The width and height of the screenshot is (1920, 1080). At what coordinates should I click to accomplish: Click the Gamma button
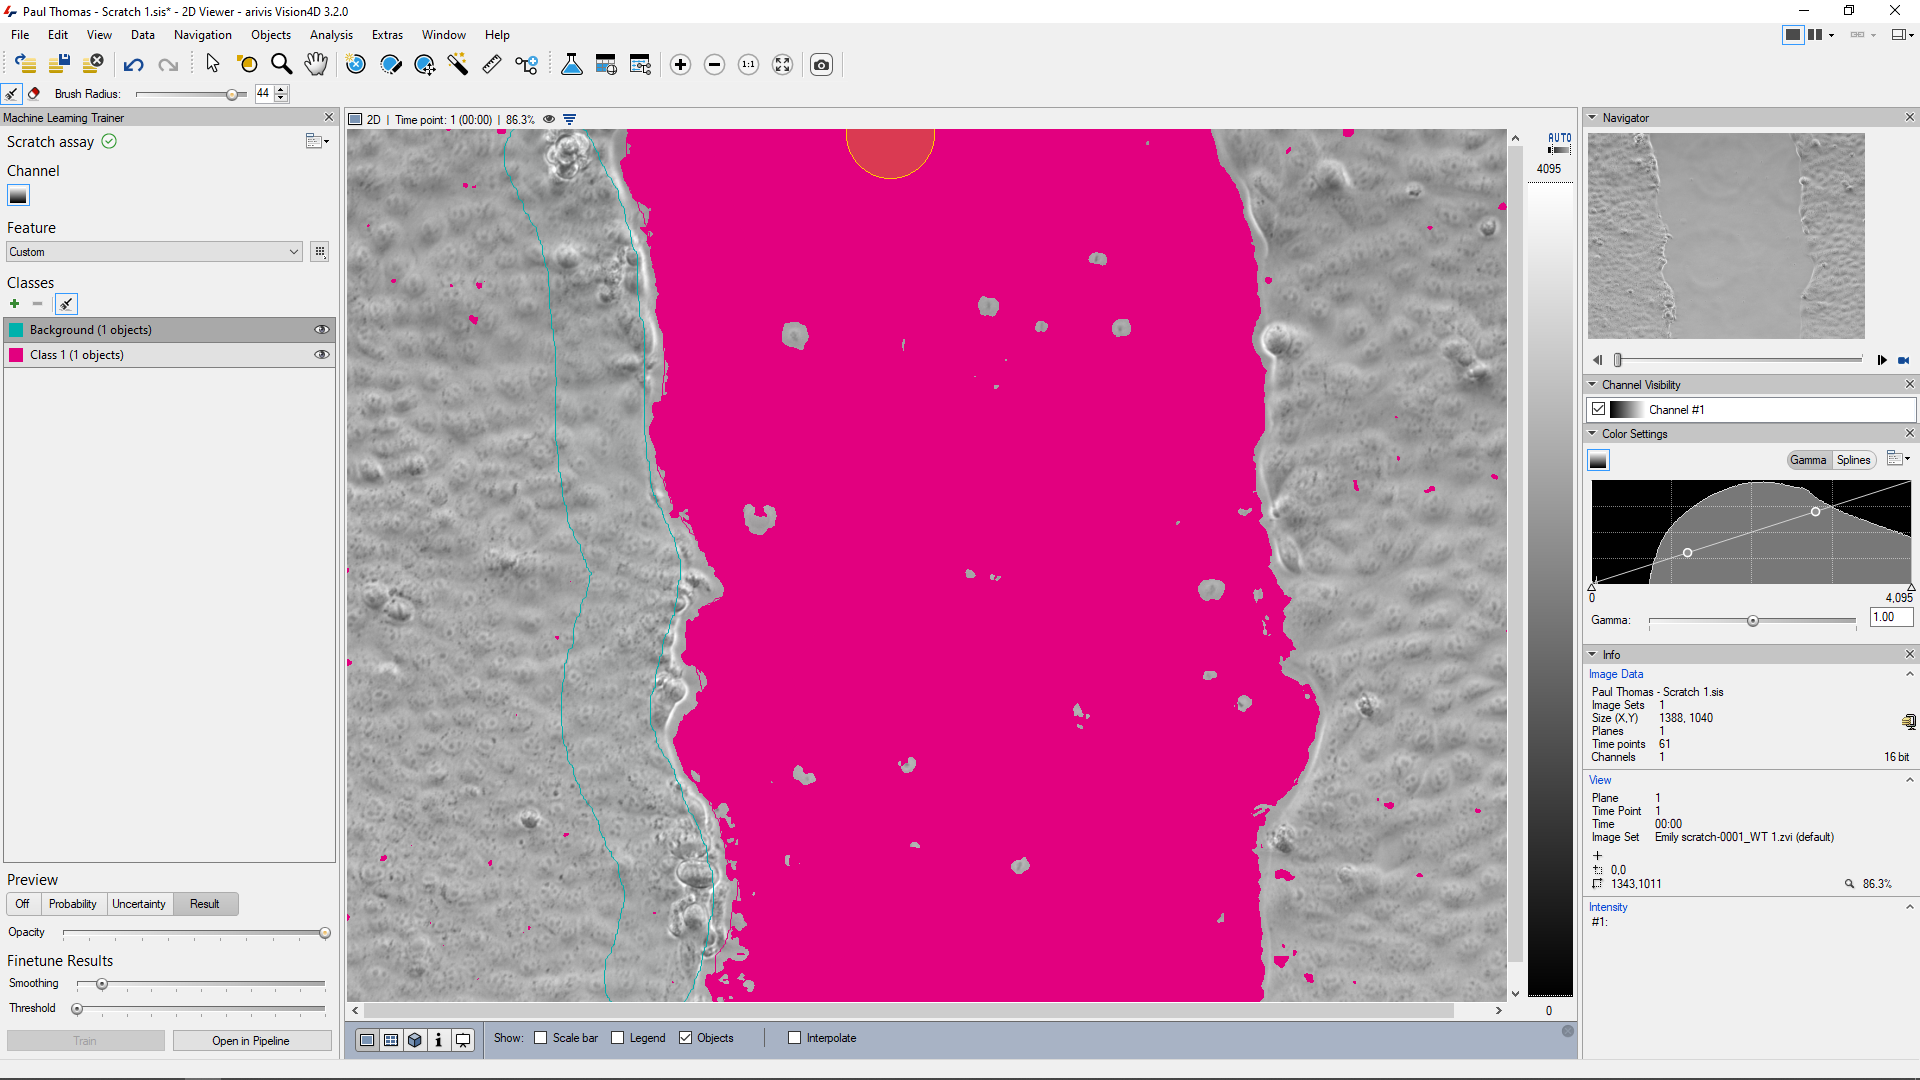pos(1808,460)
